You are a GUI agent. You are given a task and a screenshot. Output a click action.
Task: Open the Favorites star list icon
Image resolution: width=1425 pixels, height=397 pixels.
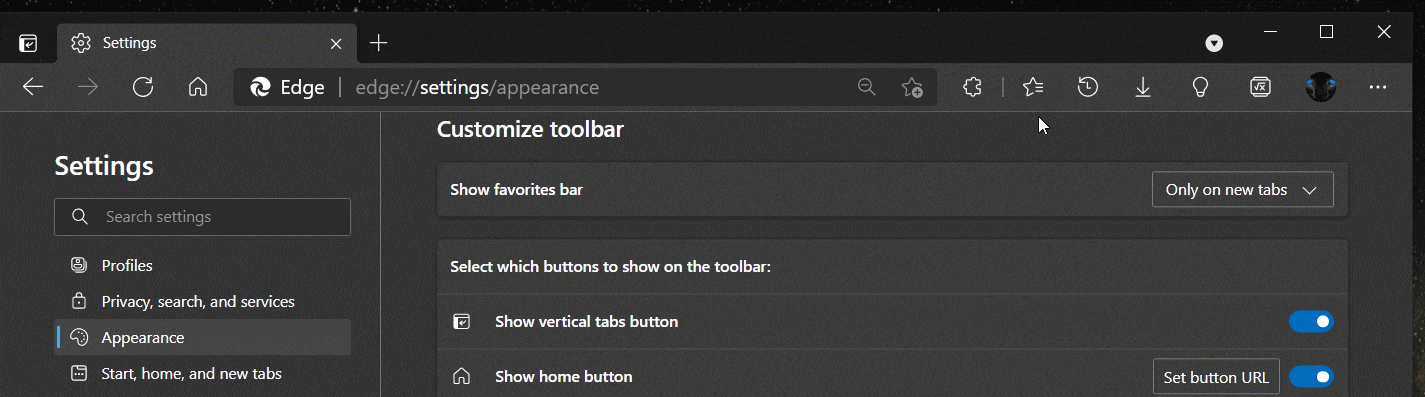pyautogui.click(x=1033, y=87)
